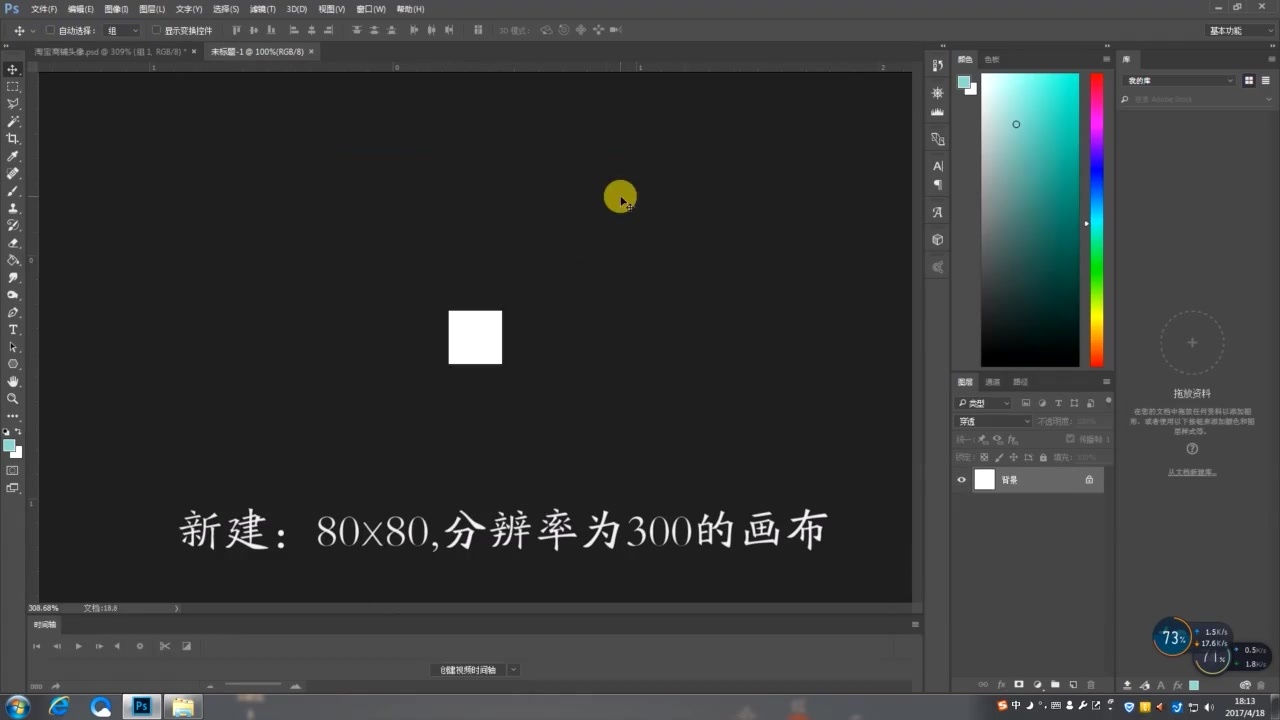Open layer filter 类型 dropdown
The width and height of the screenshot is (1280, 720).
tap(985, 403)
